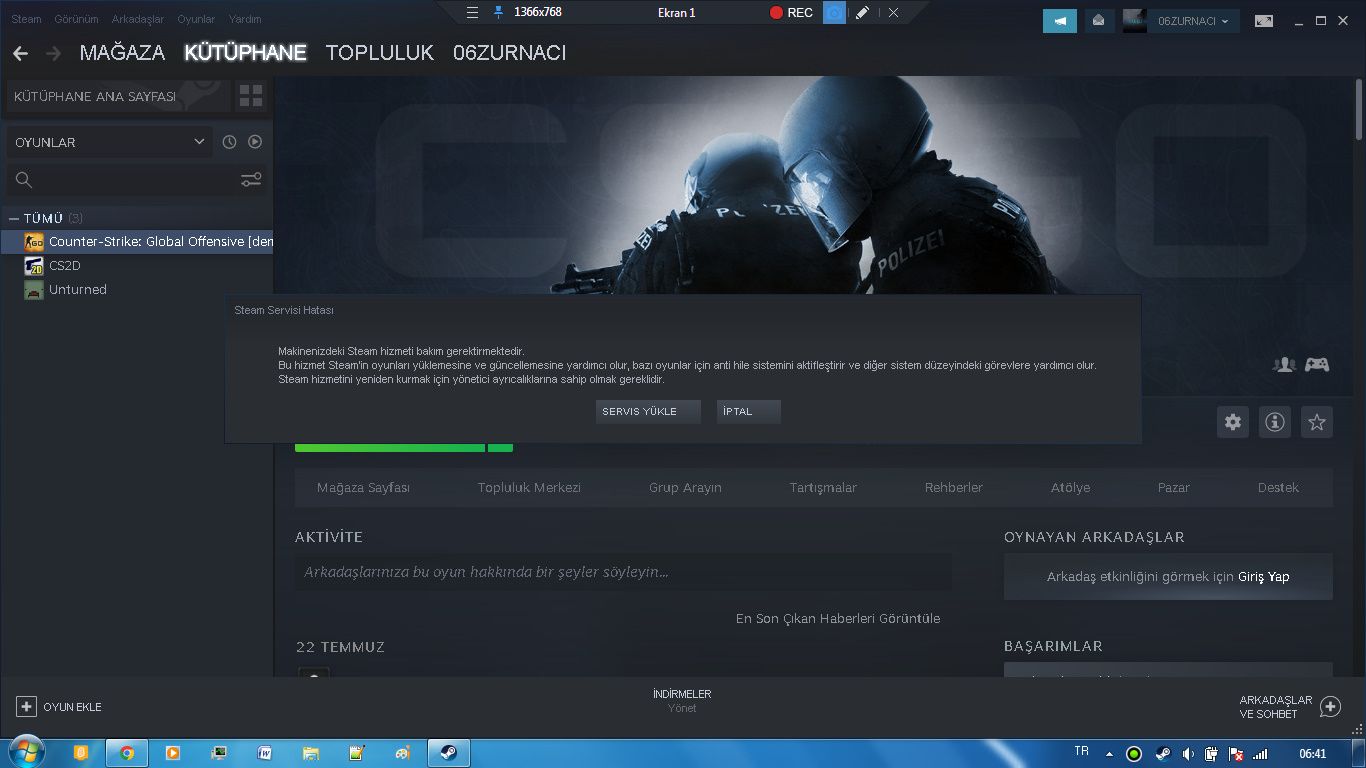Click the activity status text field
The image size is (1366, 768).
pos(623,572)
